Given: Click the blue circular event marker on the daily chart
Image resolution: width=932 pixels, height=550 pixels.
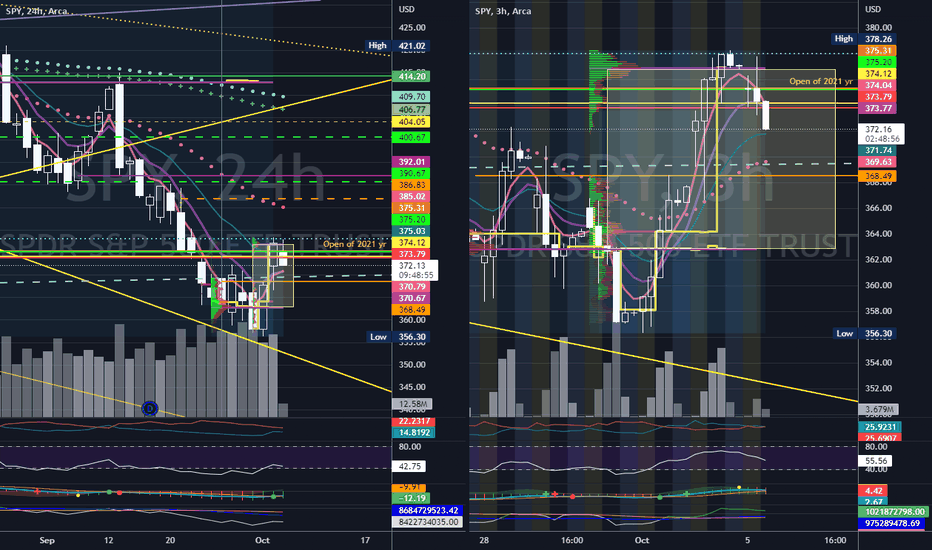Looking at the screenshot, I should point(150,408).
